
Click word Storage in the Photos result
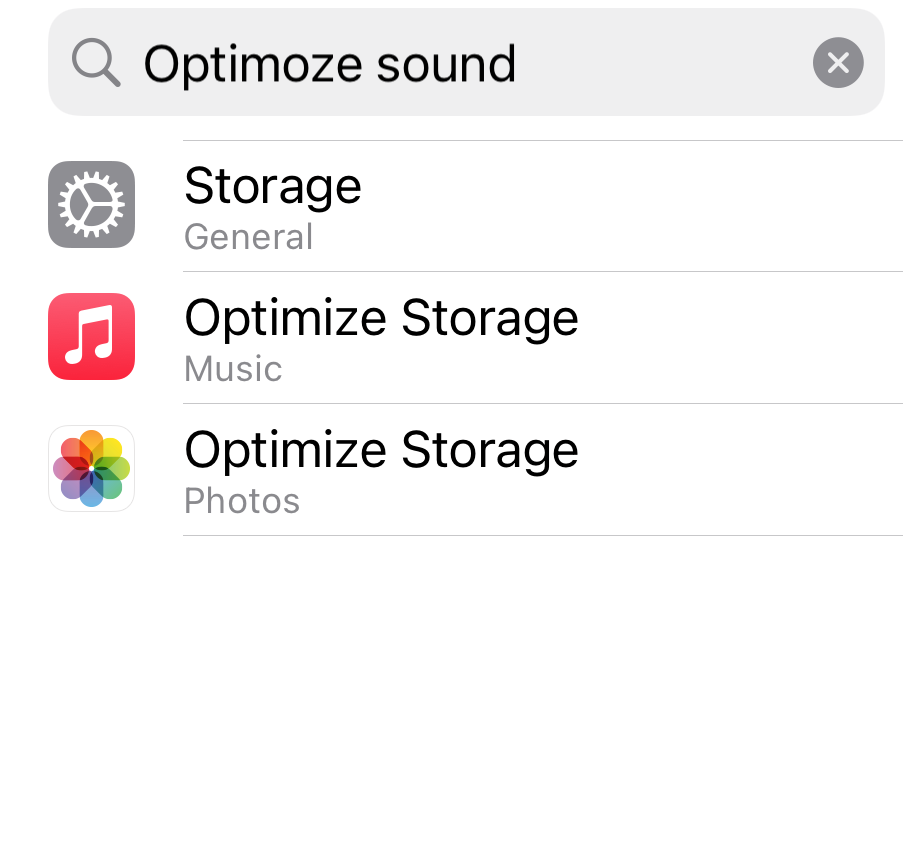pos(490,452)
